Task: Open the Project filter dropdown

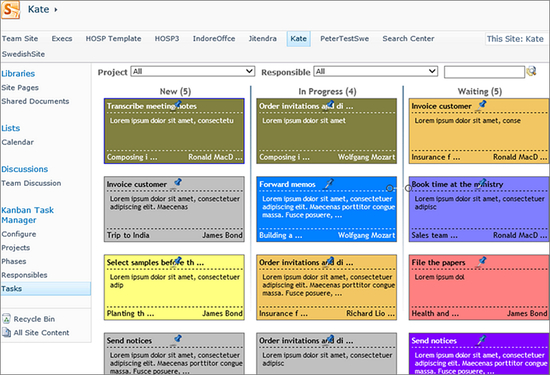Action: [x=193, y=71]
